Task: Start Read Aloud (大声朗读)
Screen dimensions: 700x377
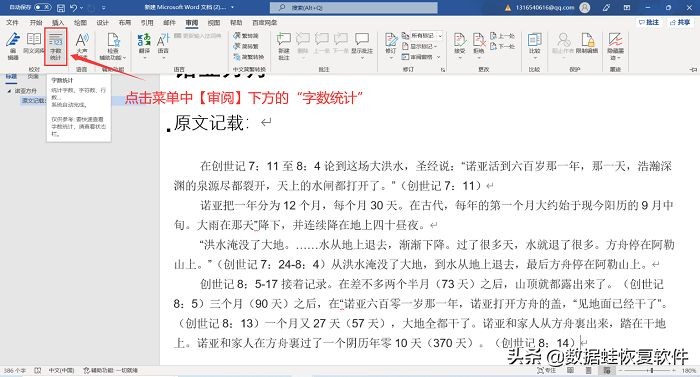Action: tap(82, 46)
